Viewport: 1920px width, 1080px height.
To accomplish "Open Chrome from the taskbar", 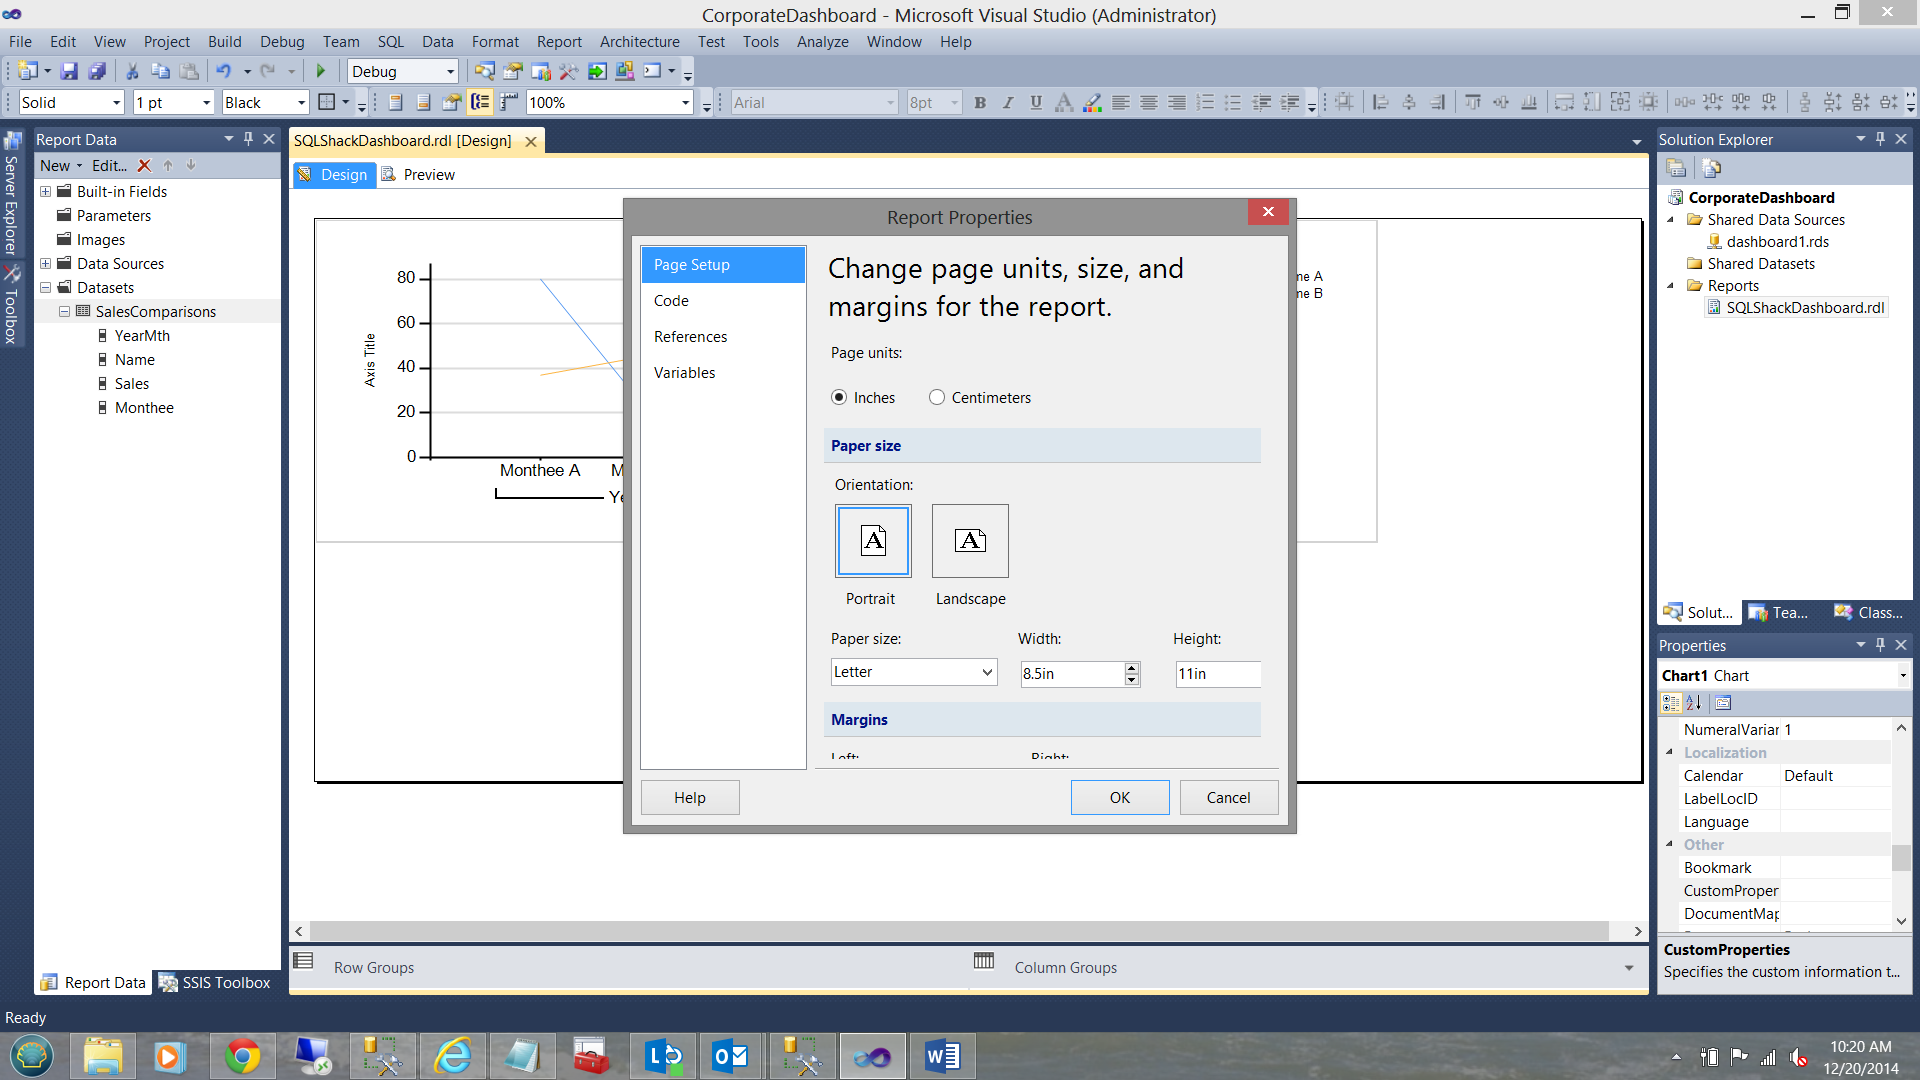I will (x=242, y=1056).
